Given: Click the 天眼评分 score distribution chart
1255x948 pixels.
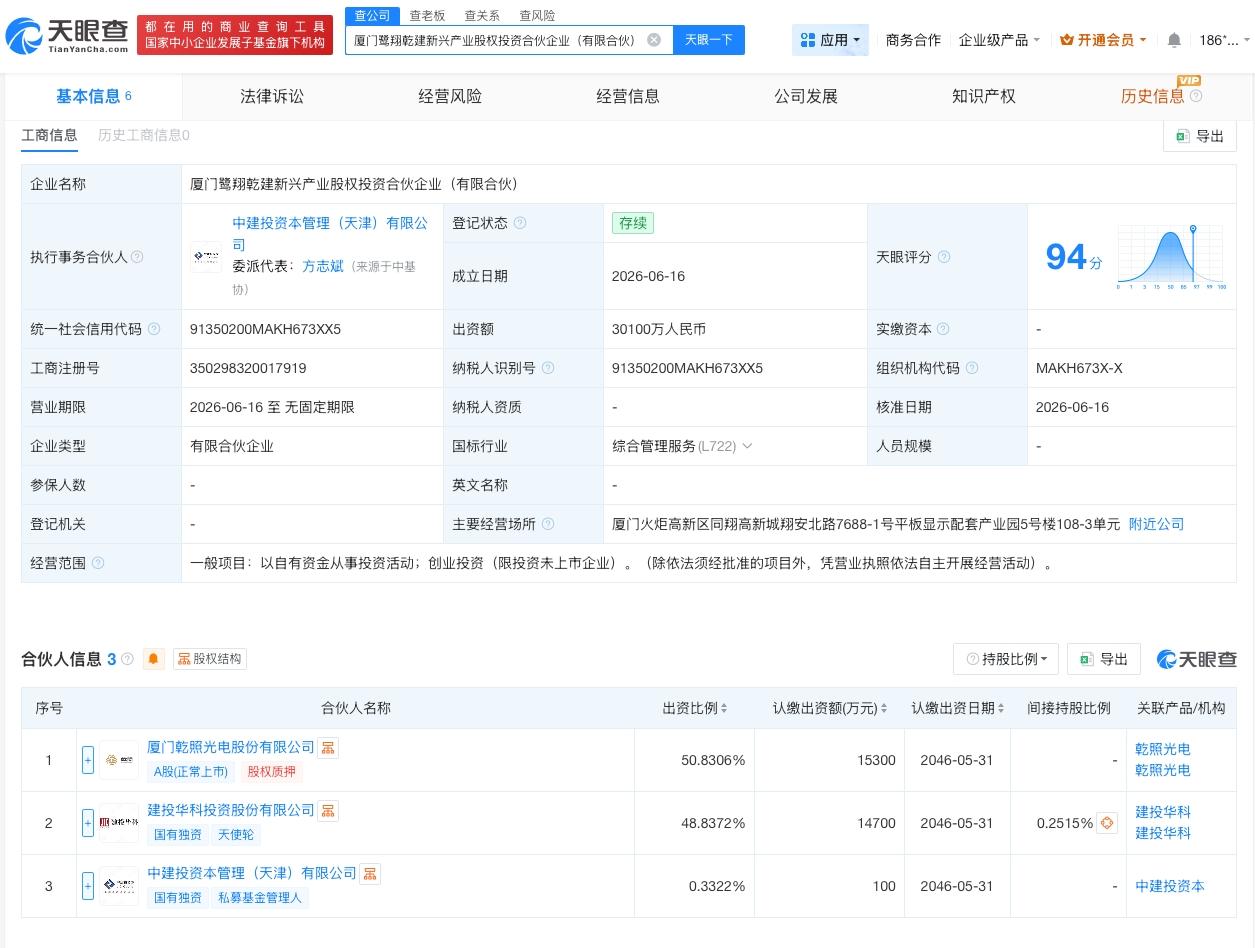Looking at the screenshot, I should [1171, 257].
